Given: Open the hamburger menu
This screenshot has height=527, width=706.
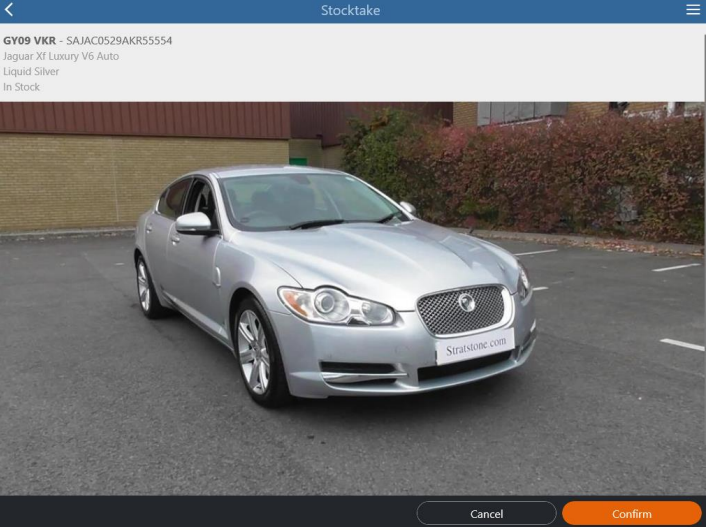Looking at the screenshot, I should pos(693,10).
